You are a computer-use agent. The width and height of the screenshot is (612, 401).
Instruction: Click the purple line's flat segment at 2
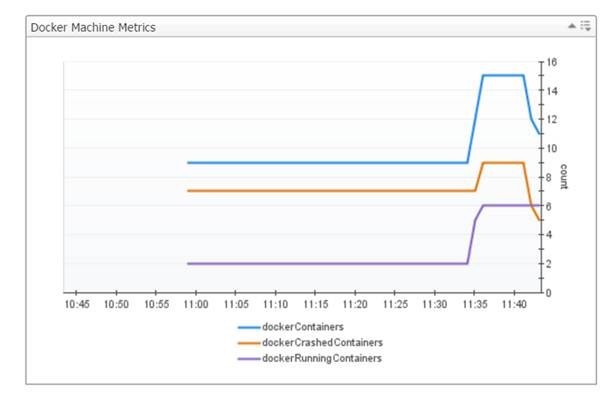pos(327,264)
